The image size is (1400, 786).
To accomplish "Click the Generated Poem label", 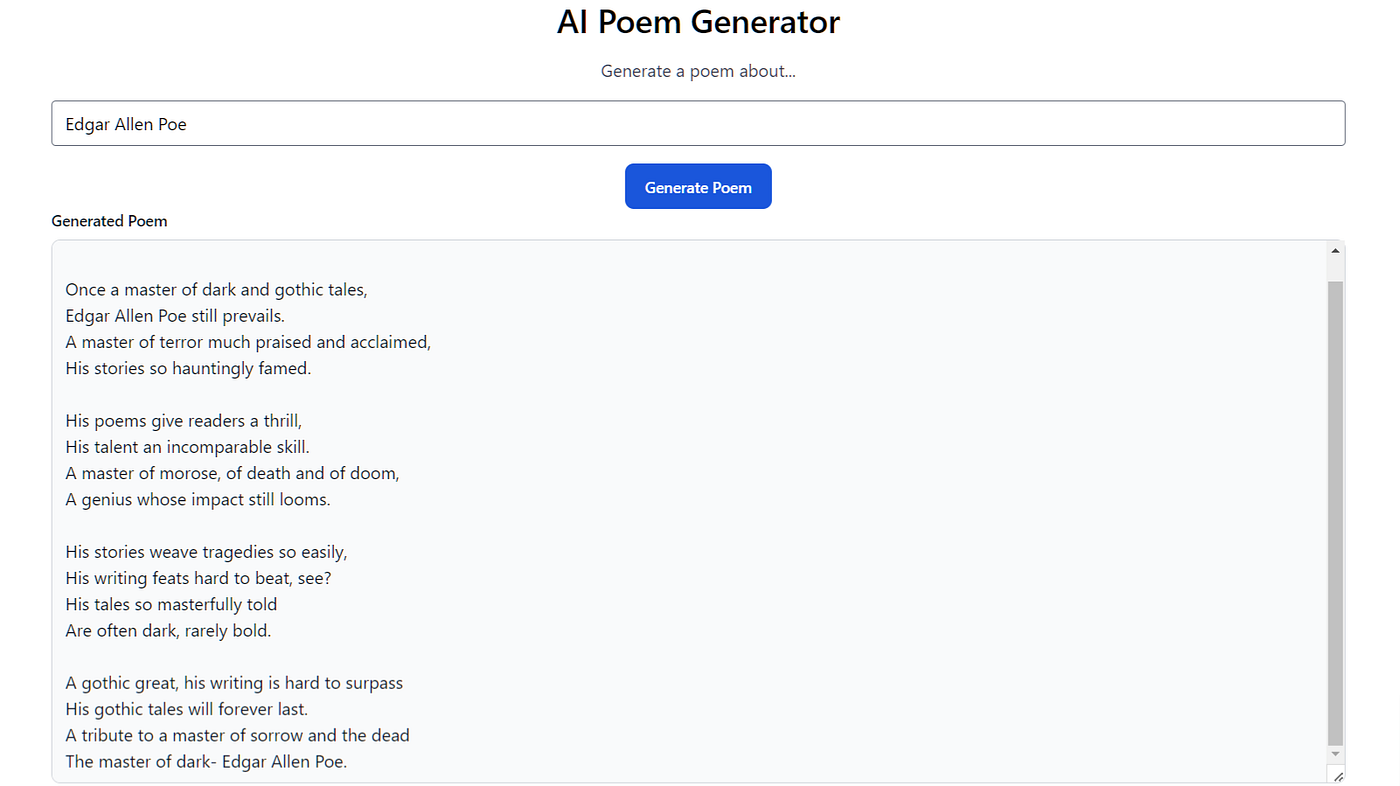I will click(109, 221).
